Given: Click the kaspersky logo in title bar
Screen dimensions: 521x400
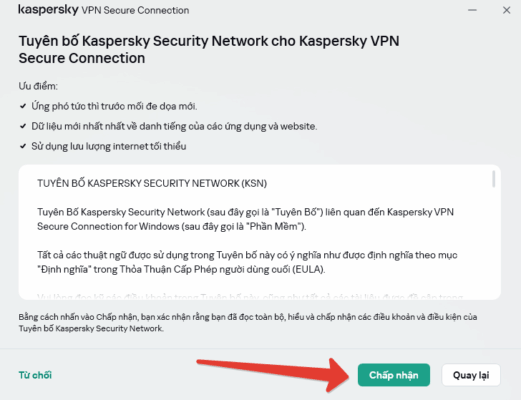Looking at the screenshot, I should [48, 9].
